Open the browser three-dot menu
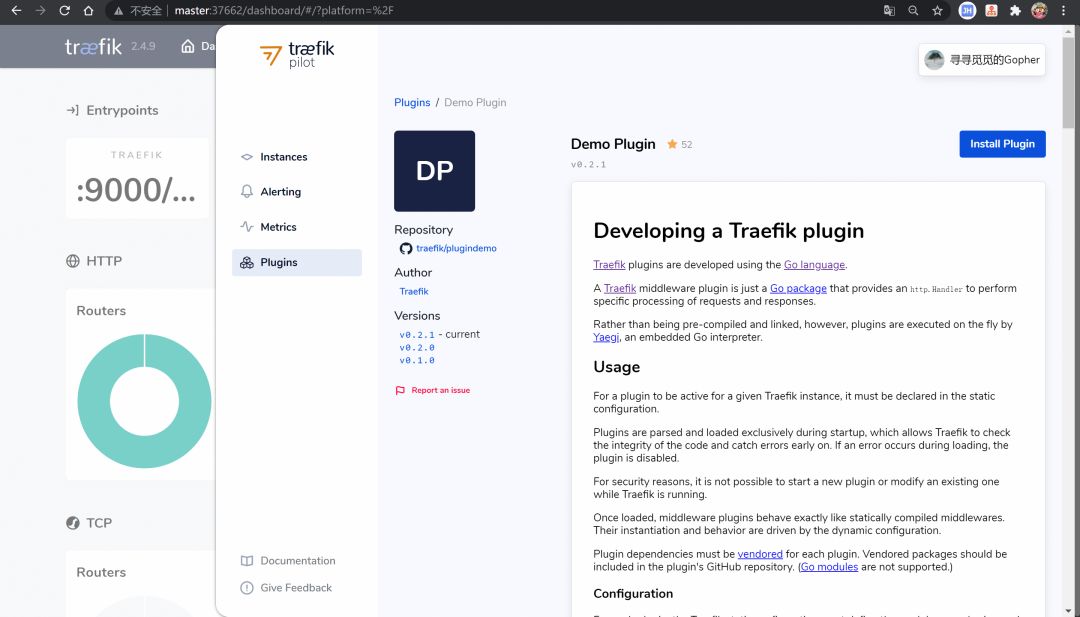1080x617 pixels. point(1063,10)
